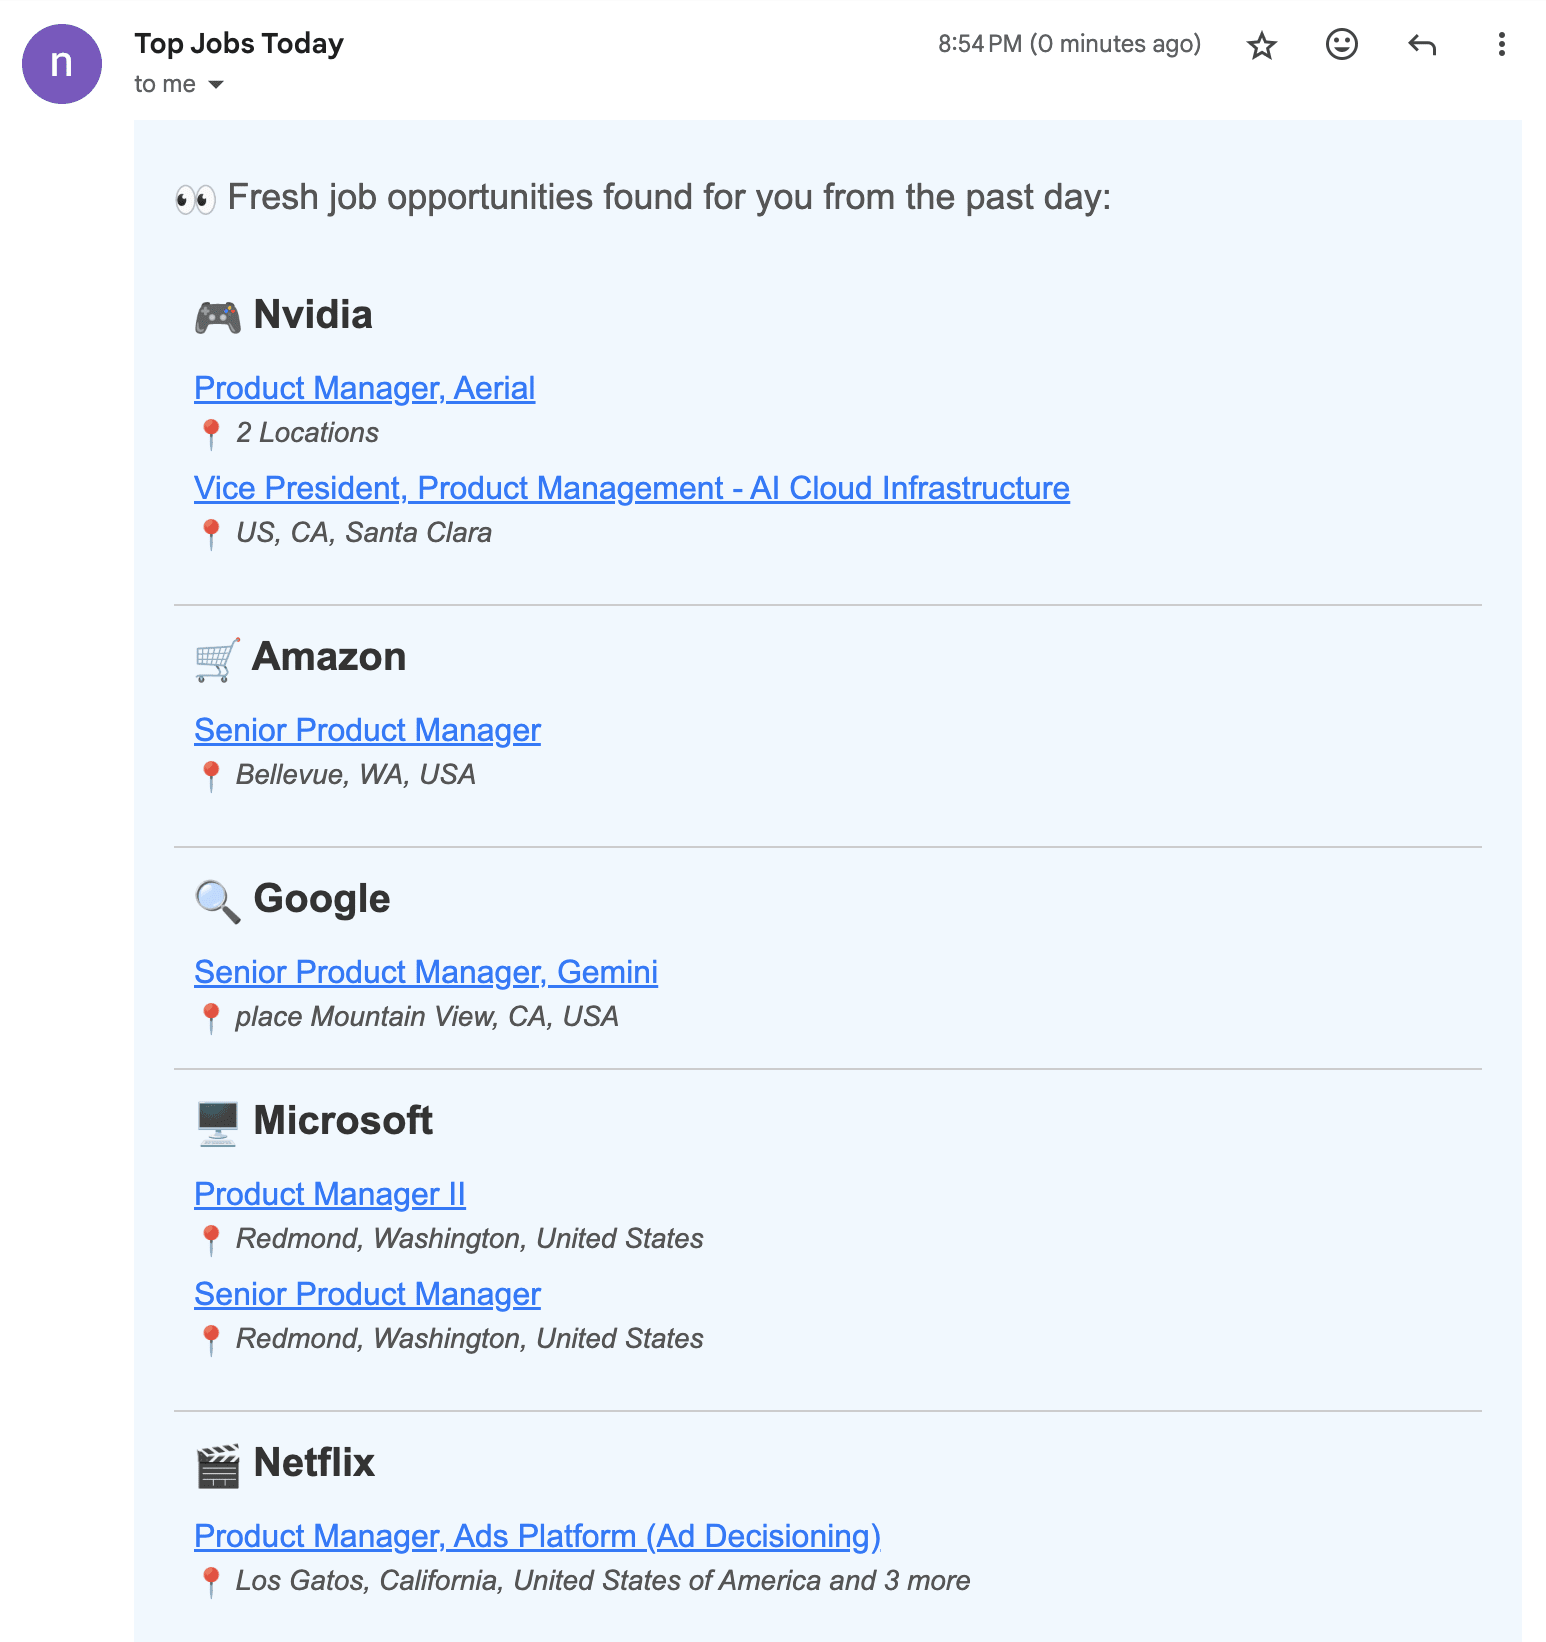Open the three-dot more options menu

click(1502, 44)
